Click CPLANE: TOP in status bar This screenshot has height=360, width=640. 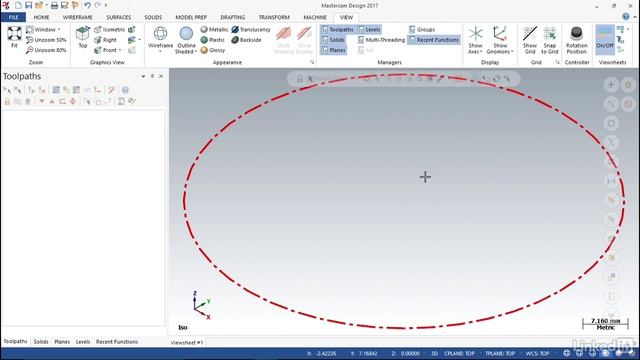click(459, 353)
